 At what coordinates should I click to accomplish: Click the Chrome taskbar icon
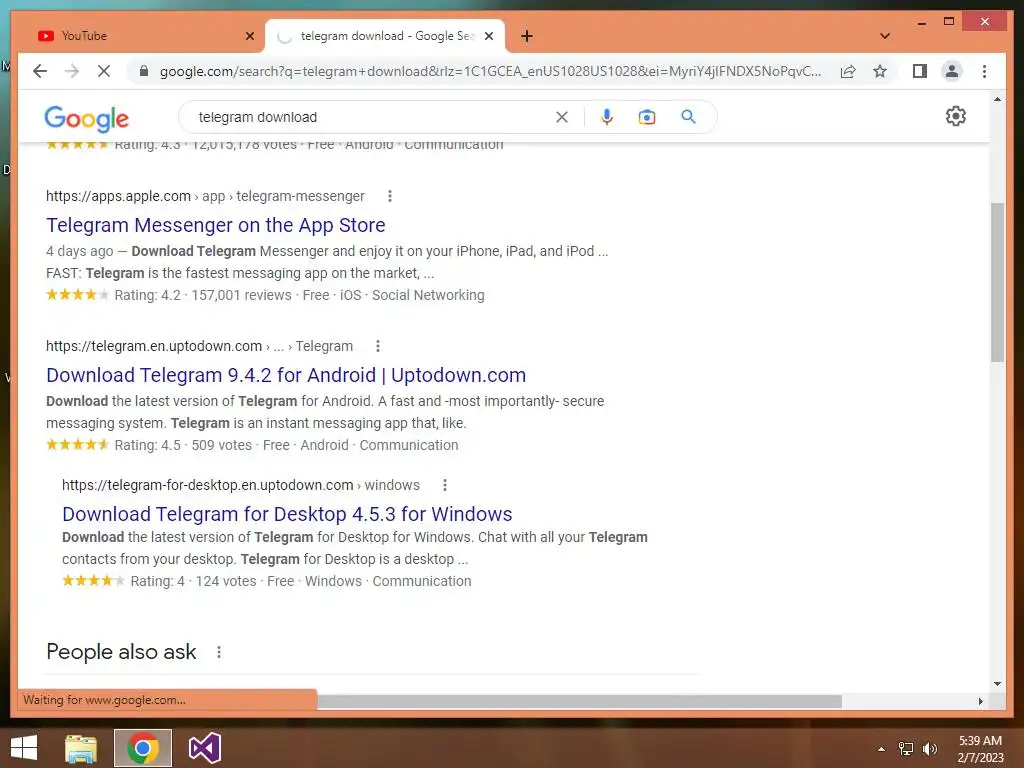pos(143,748)
